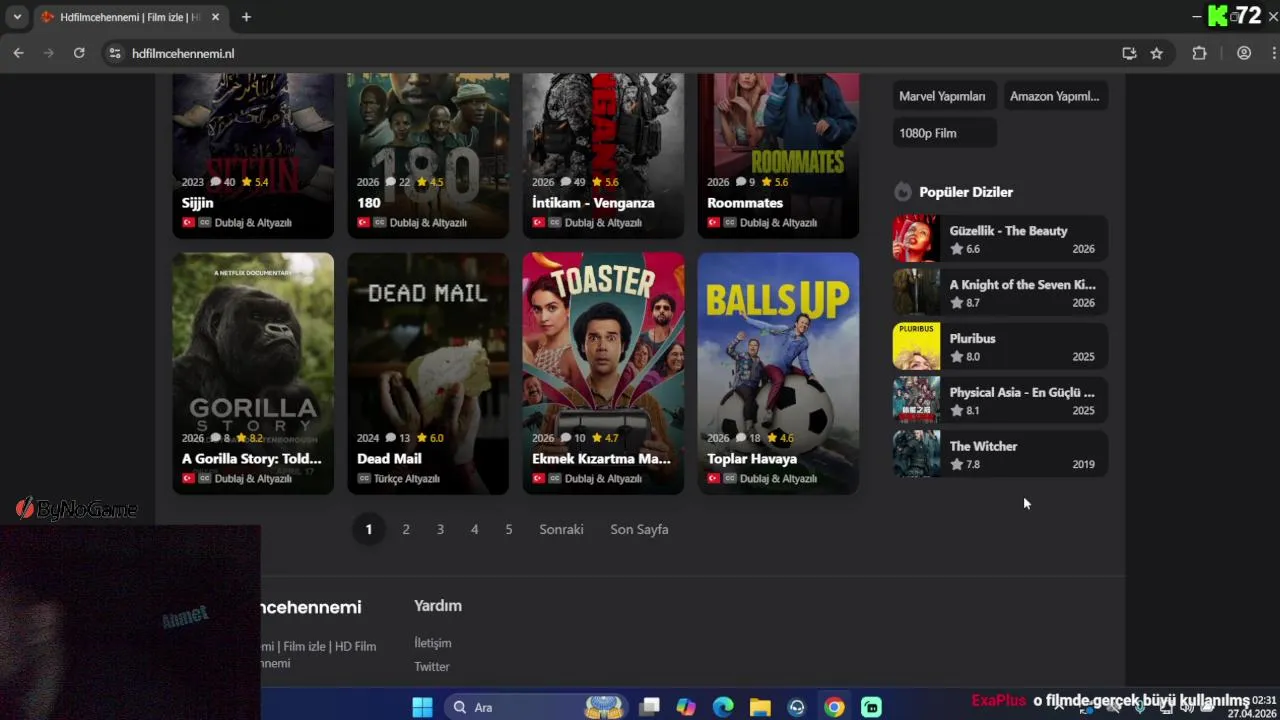Click the Yardım footer heading

[x=438, y=606]
